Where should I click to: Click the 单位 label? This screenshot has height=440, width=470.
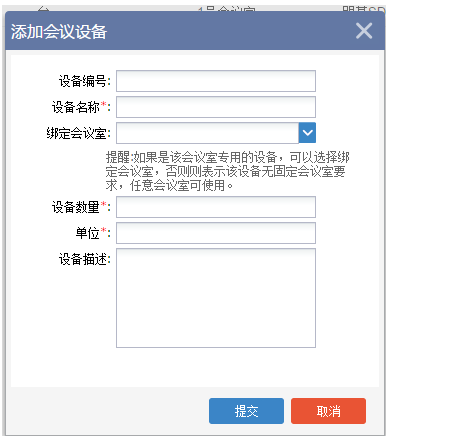[88, 233]
